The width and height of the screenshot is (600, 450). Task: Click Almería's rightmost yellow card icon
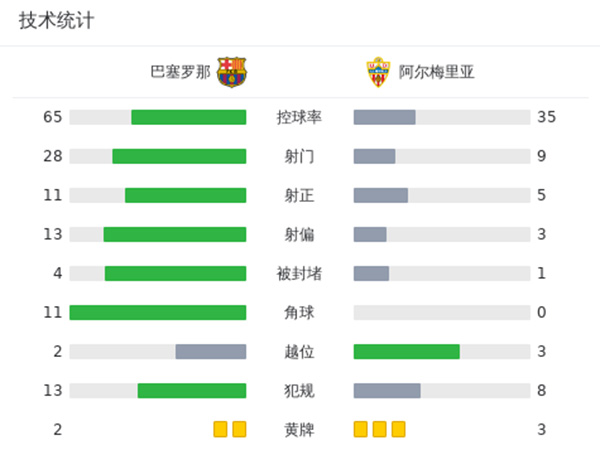pos(399,429)
